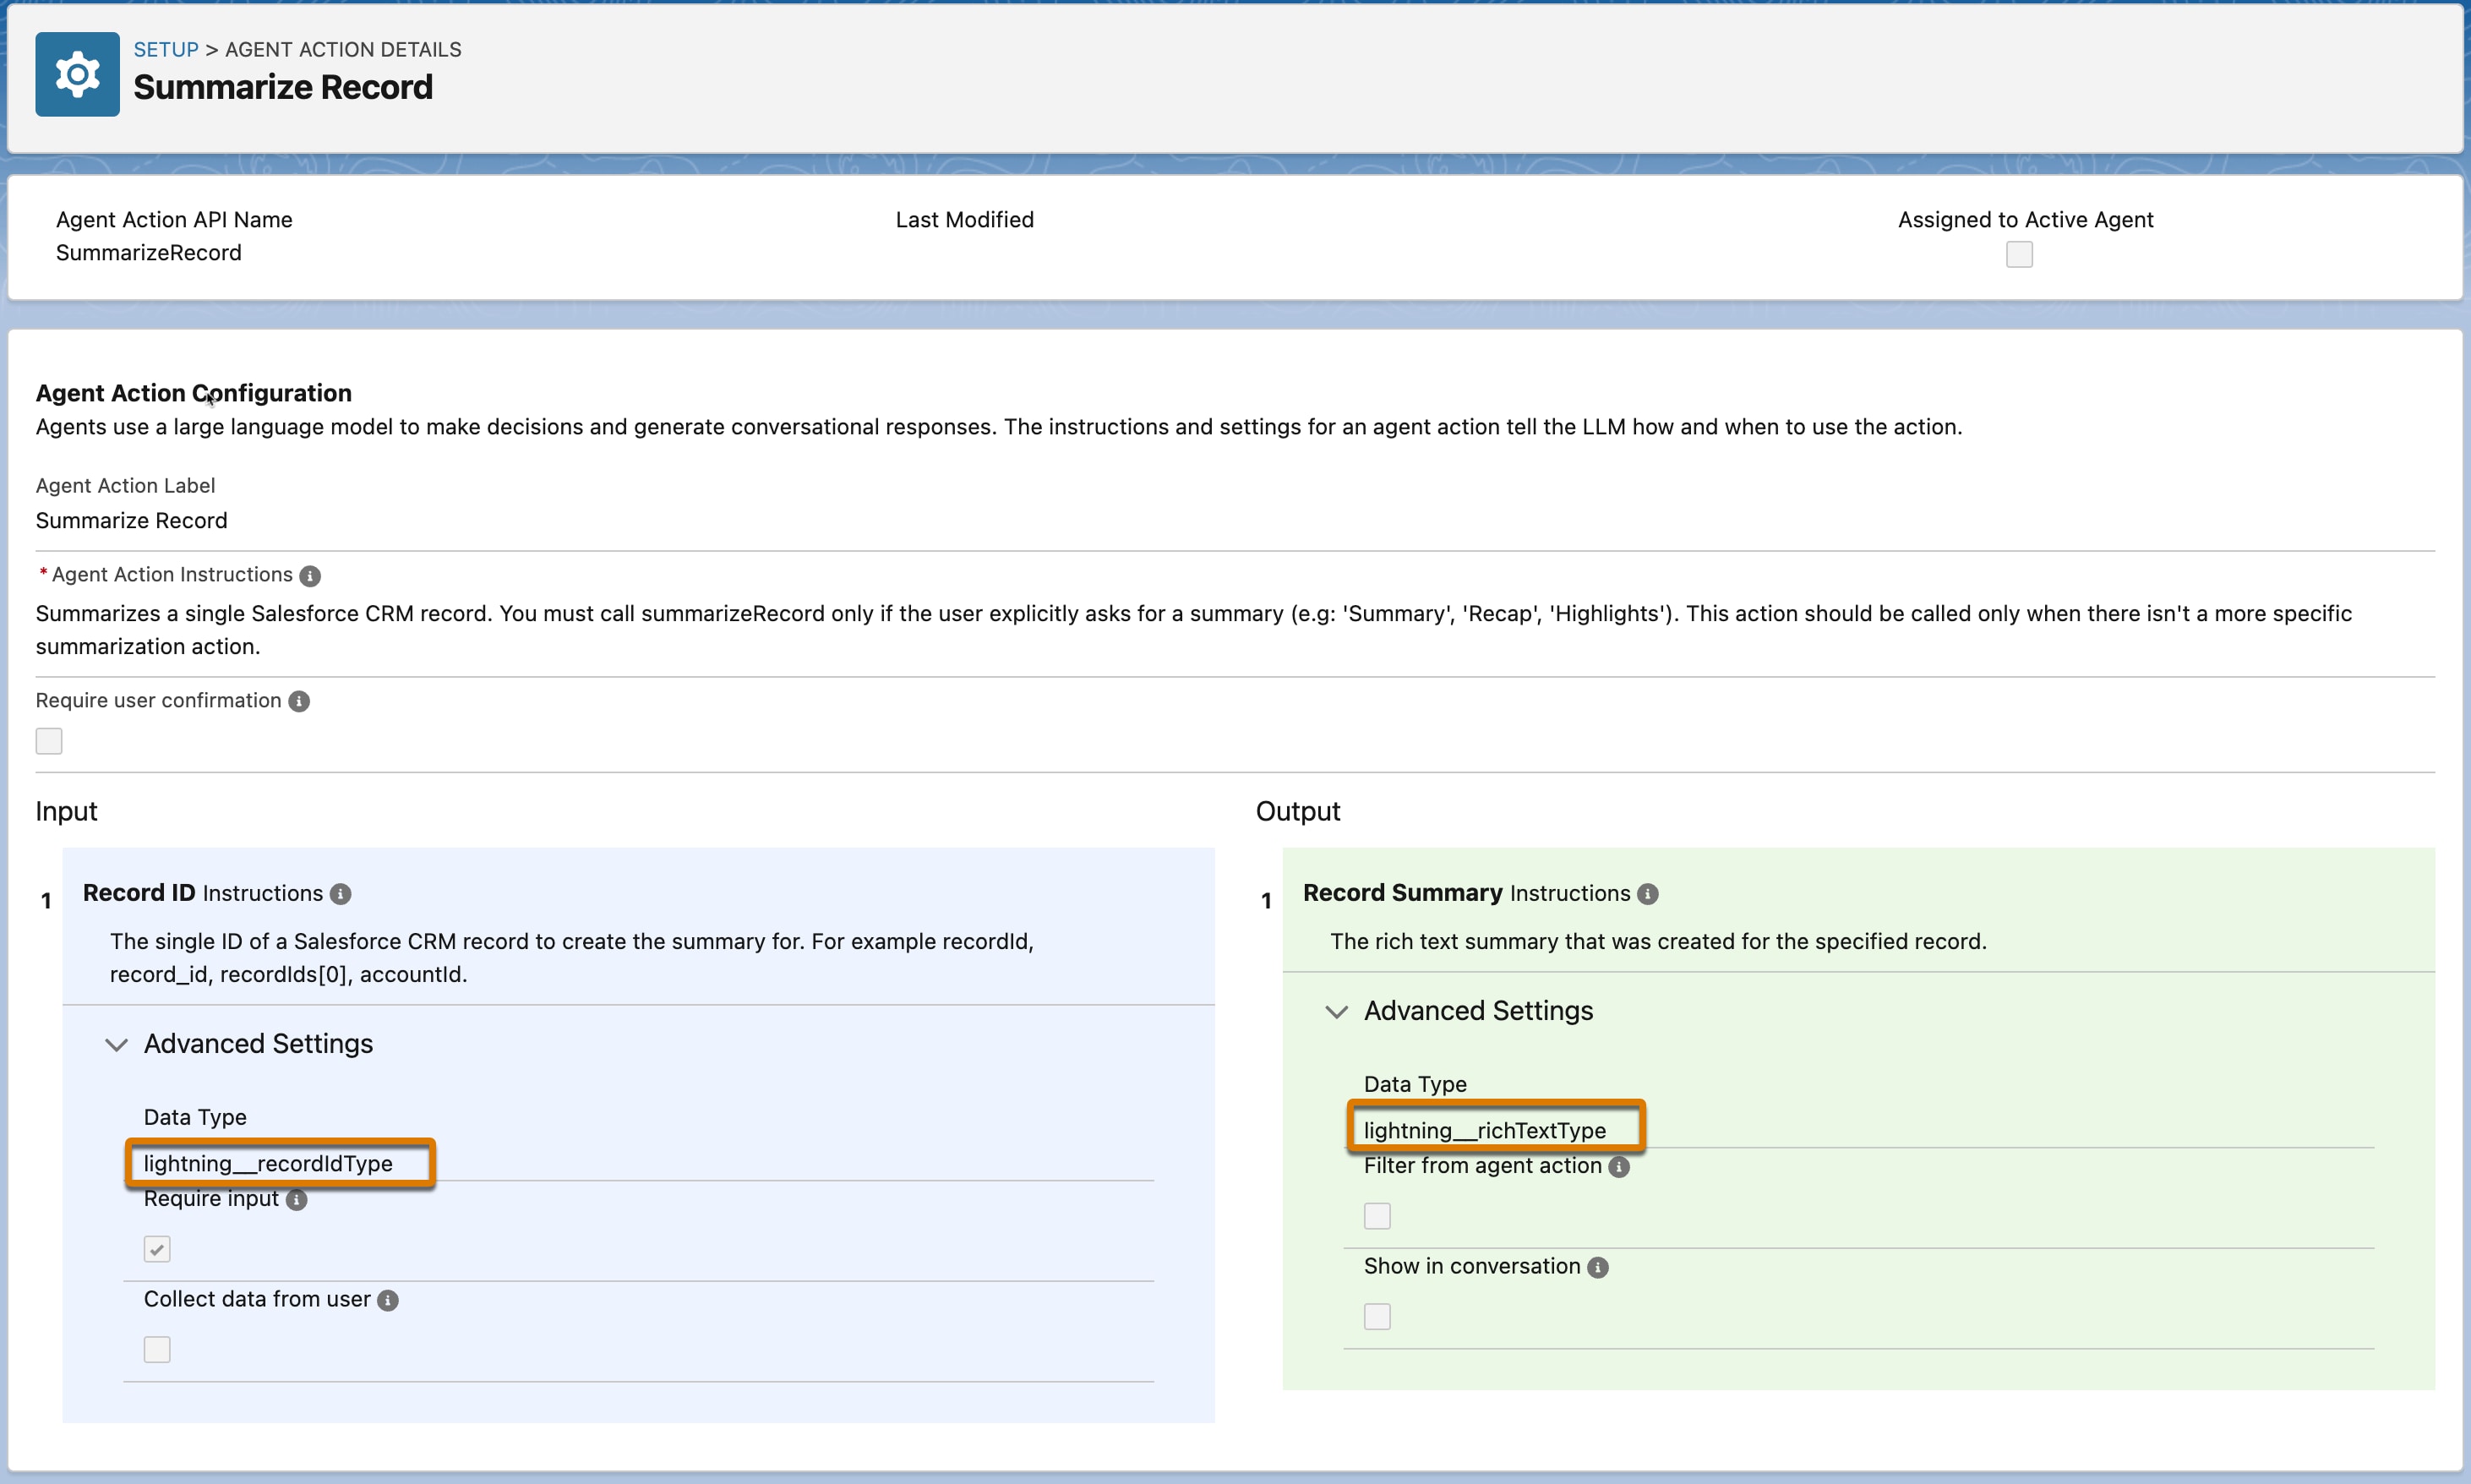Open the SETUP breadcrumb link
Viewport: 2471px width, 1484px height.
coord(166,49)
